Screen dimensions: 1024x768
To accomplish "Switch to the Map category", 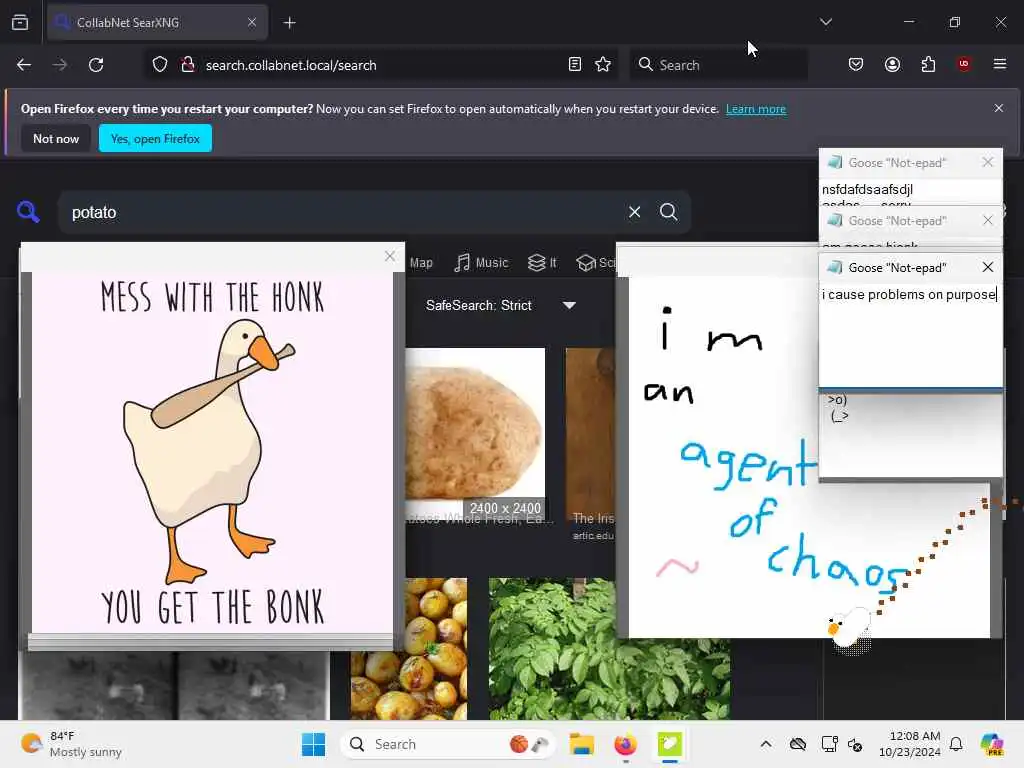I will coord(421,263).
